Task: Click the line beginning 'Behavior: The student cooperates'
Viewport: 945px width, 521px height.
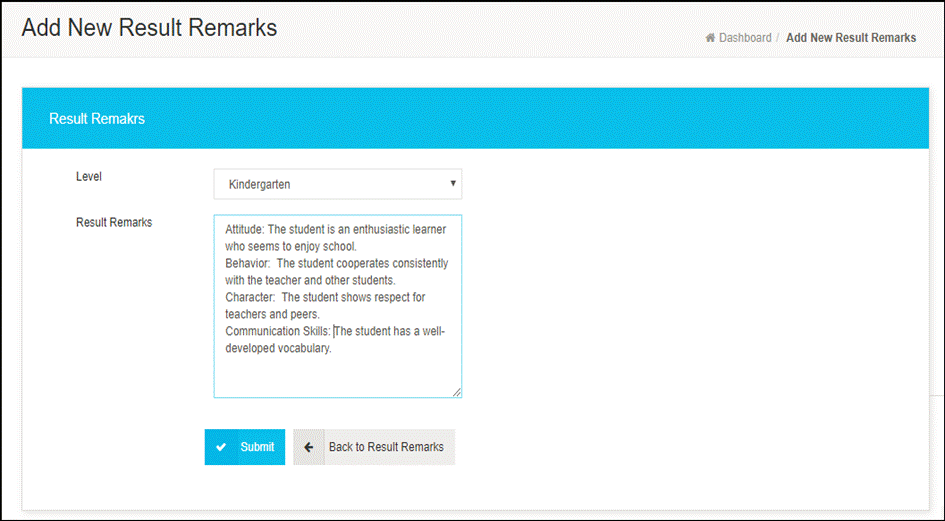Action: pyautogui.click(x=337, y=264)
